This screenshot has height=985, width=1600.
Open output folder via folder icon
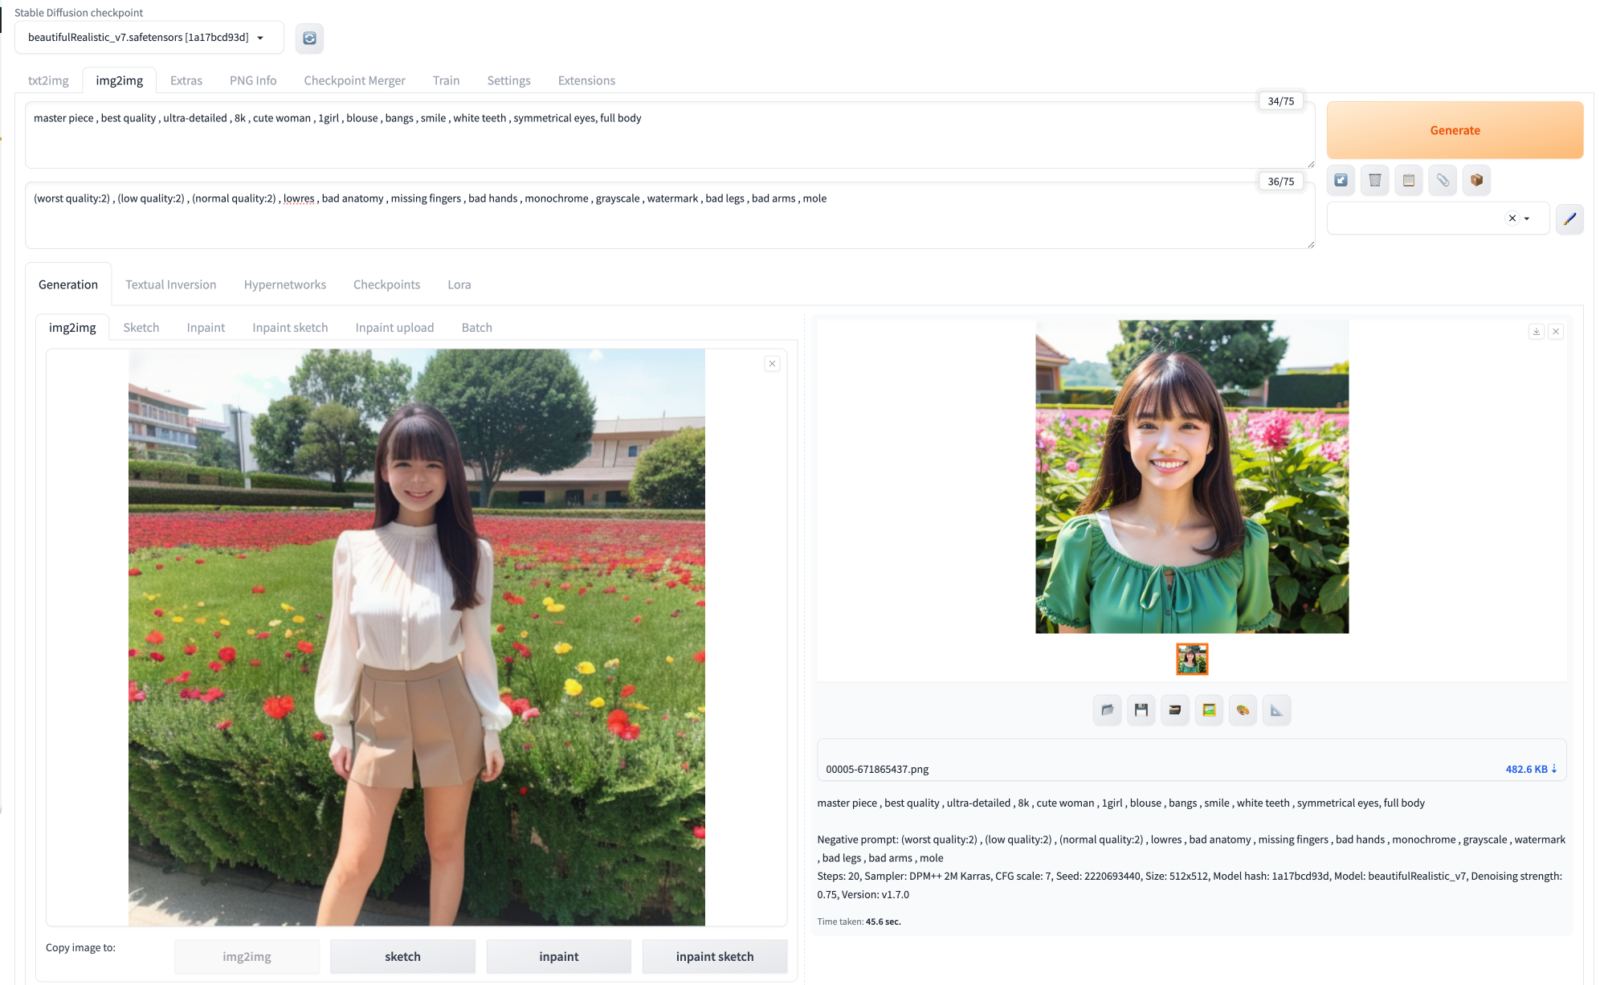pyautogui.click(x=1107, y=710)
